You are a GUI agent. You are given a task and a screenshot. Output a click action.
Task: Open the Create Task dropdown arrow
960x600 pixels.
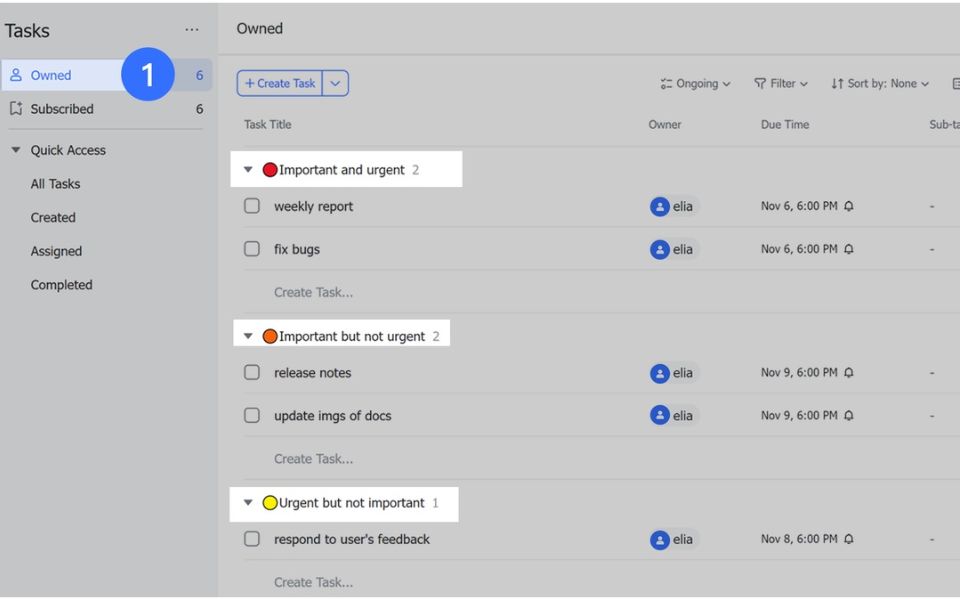click(335, 84)
